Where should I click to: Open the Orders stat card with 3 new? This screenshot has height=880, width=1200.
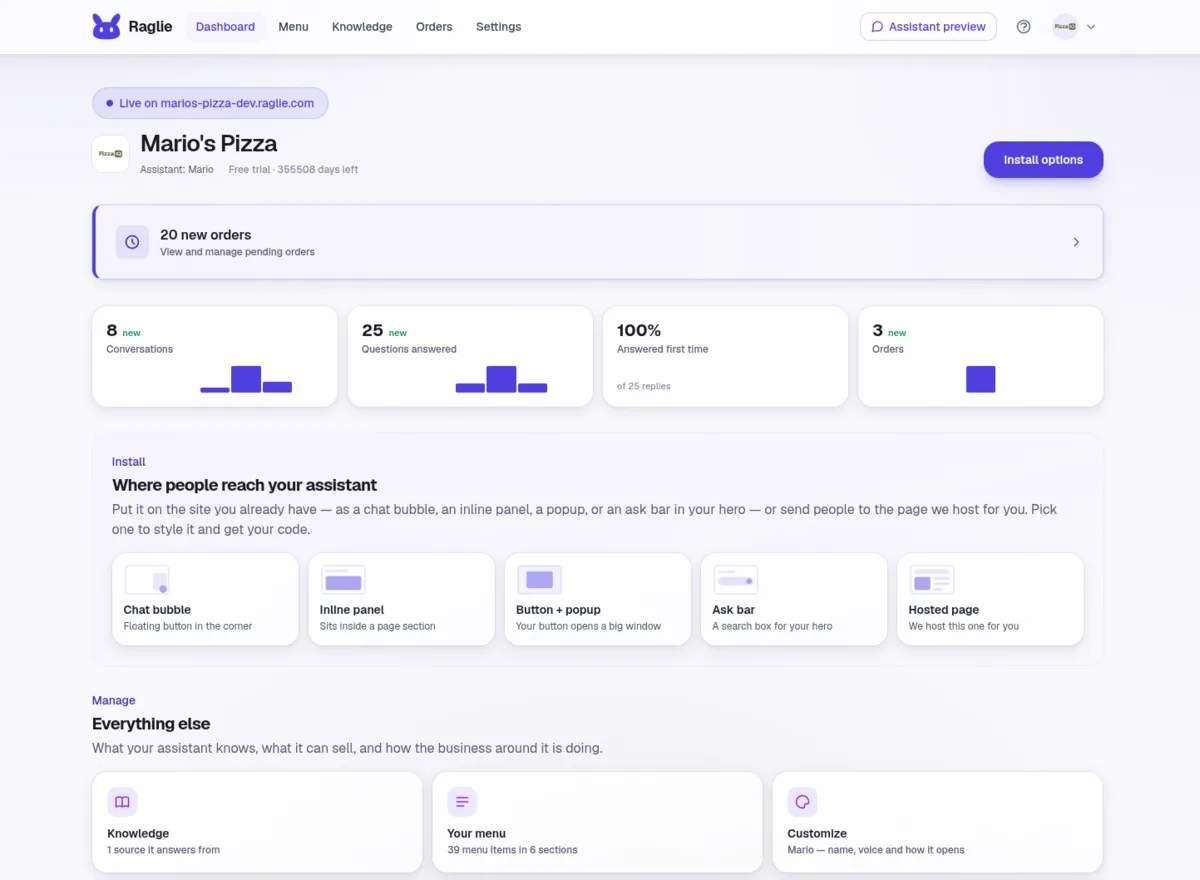981,356
